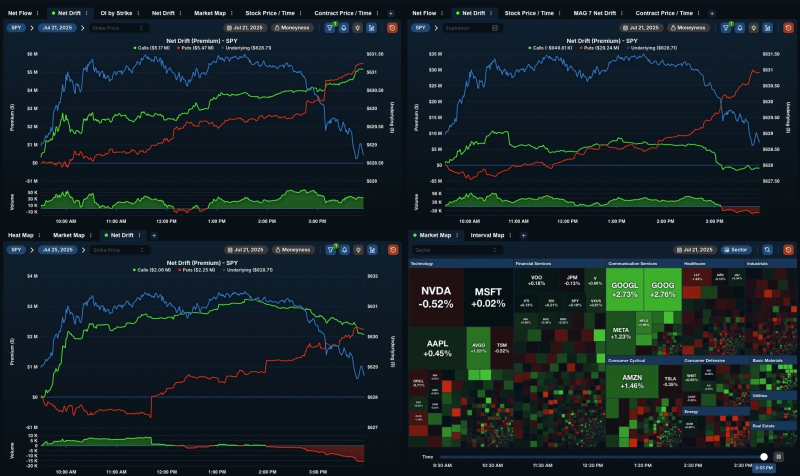Click red reset icon in top-left panel

pyautogui.click(x=392, y=28)
